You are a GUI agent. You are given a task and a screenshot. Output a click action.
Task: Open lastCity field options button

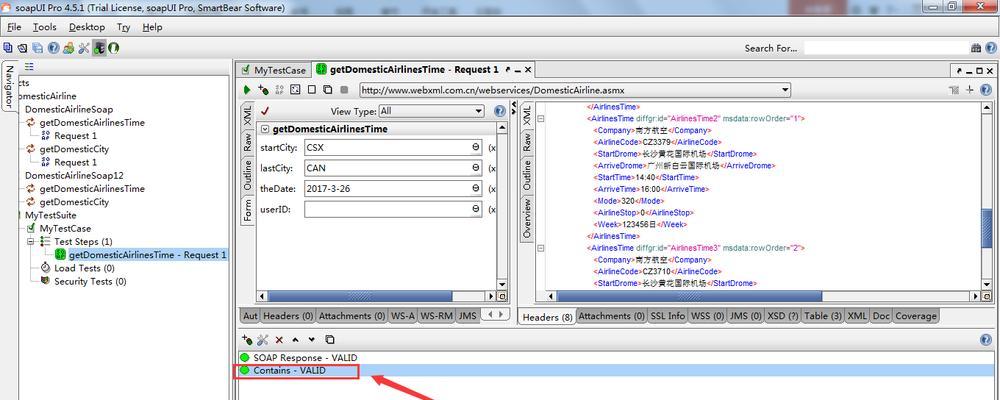[476, 168]
